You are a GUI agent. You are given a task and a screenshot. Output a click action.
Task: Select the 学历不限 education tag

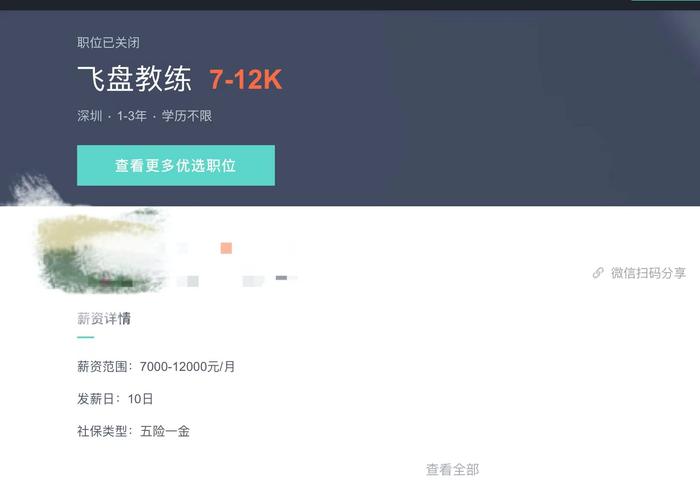(187, 116)
